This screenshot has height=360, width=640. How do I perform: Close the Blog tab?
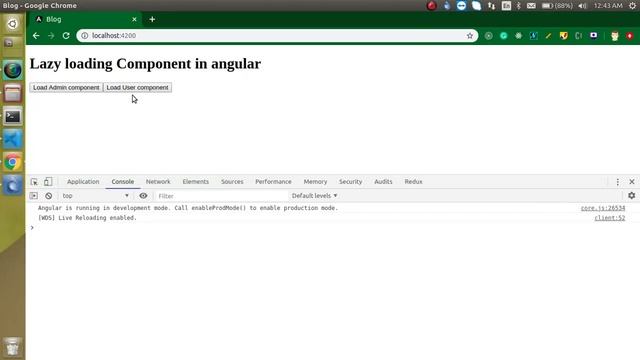(134, 19)
